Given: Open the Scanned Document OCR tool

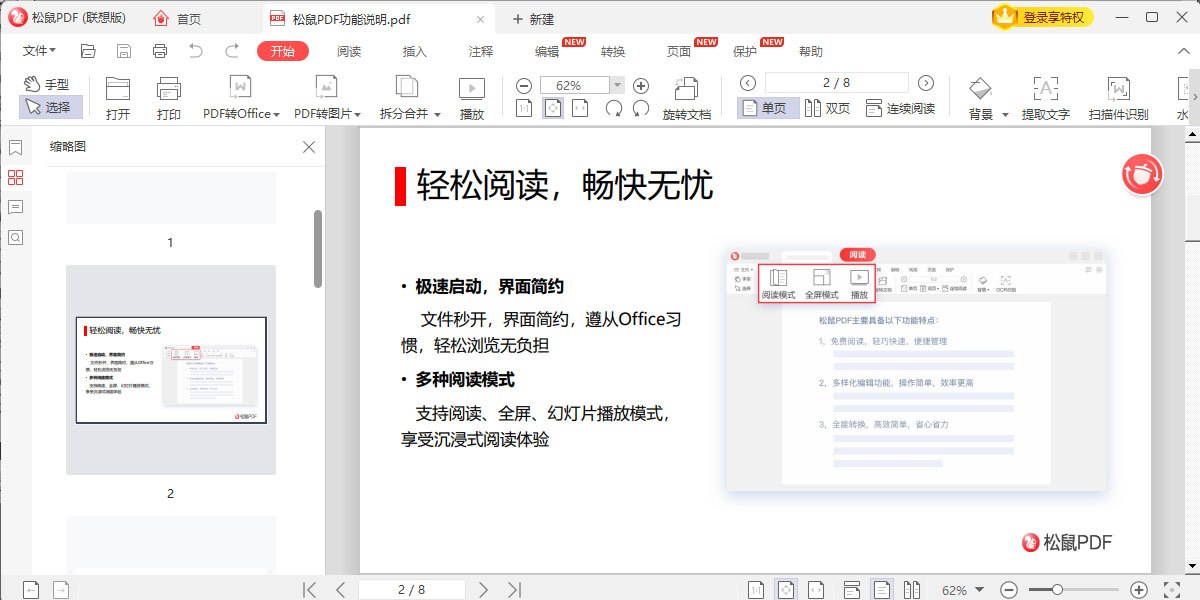Looking at the screenshot, I should pyautogui.click(x=1118, y=98).
